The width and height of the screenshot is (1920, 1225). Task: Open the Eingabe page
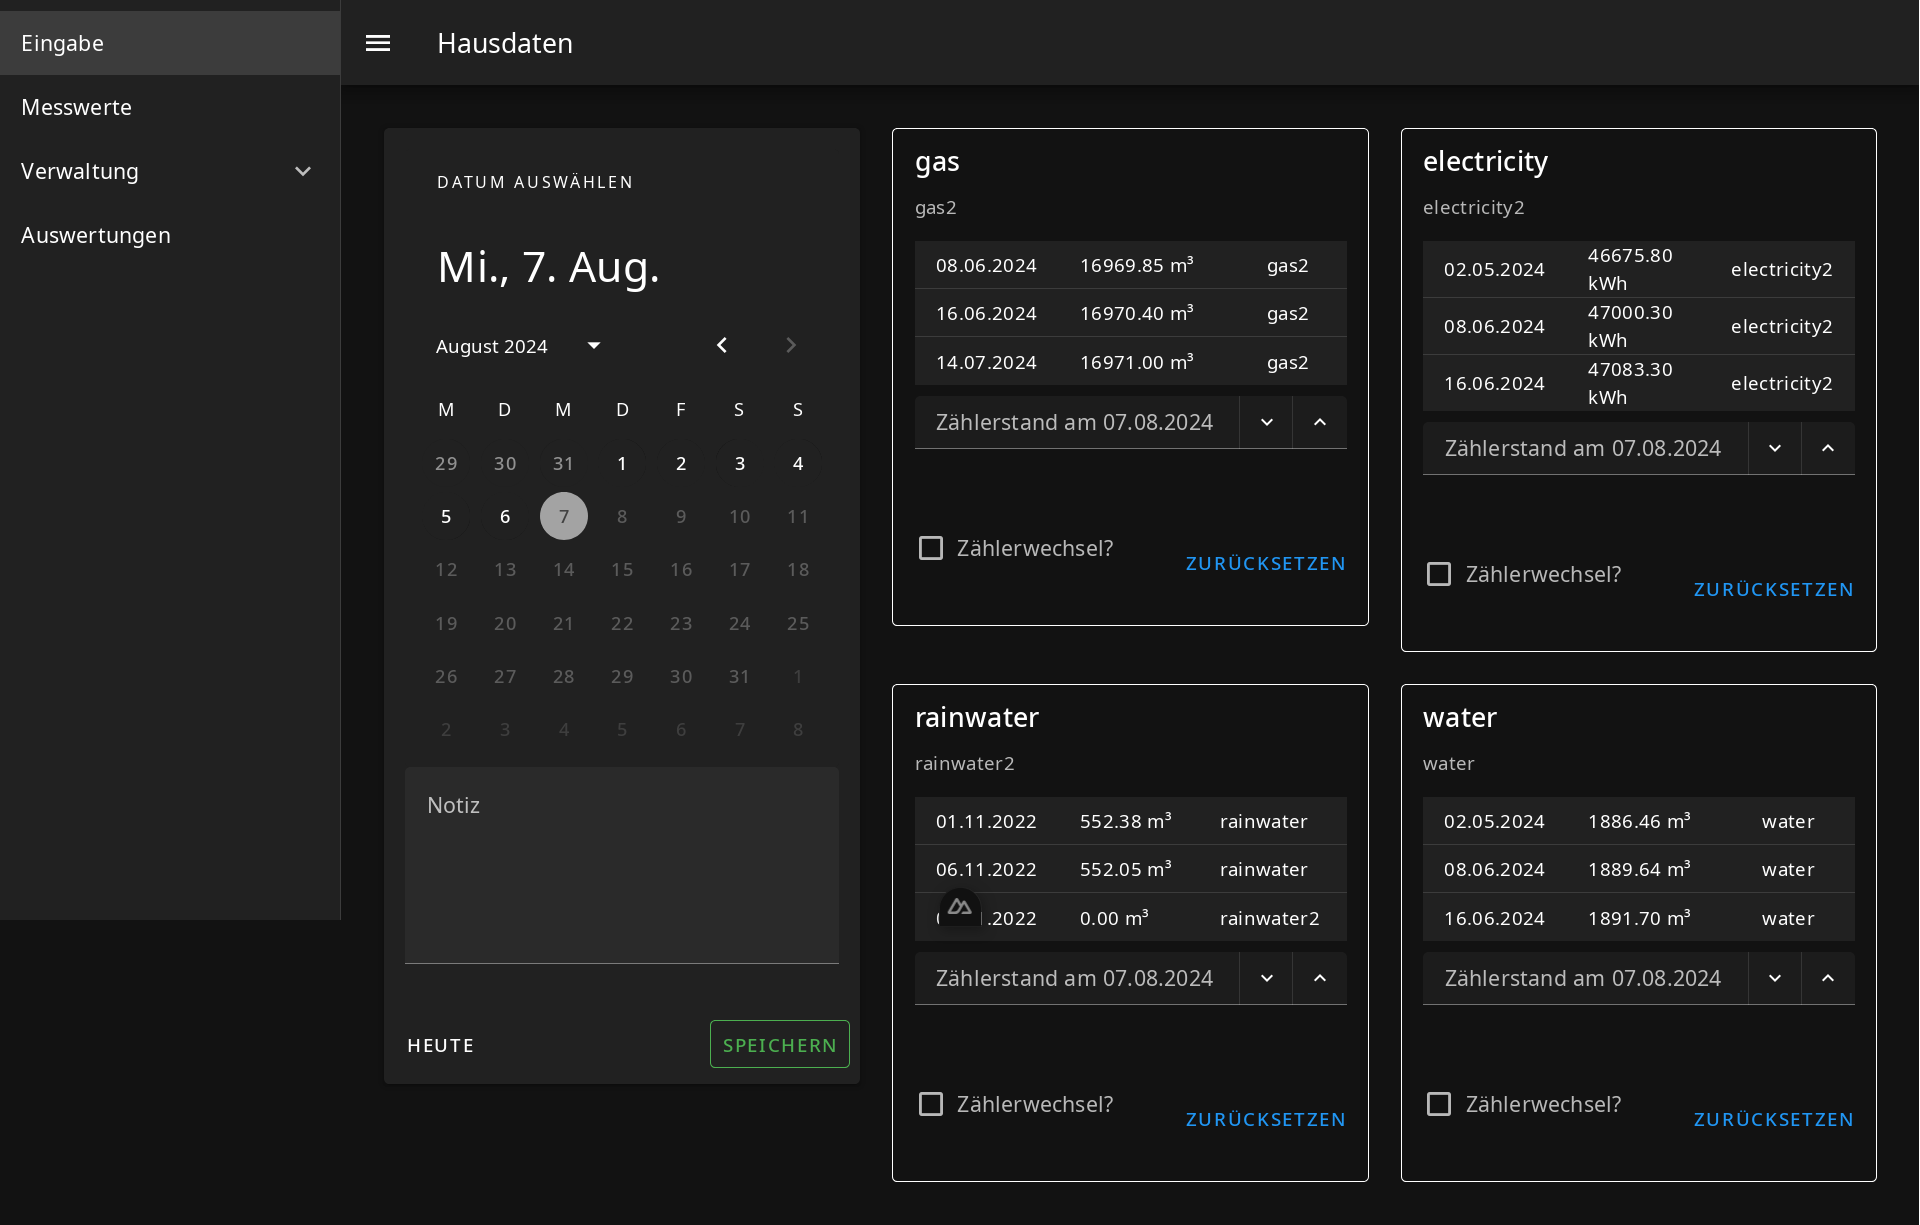coord(170,43)
